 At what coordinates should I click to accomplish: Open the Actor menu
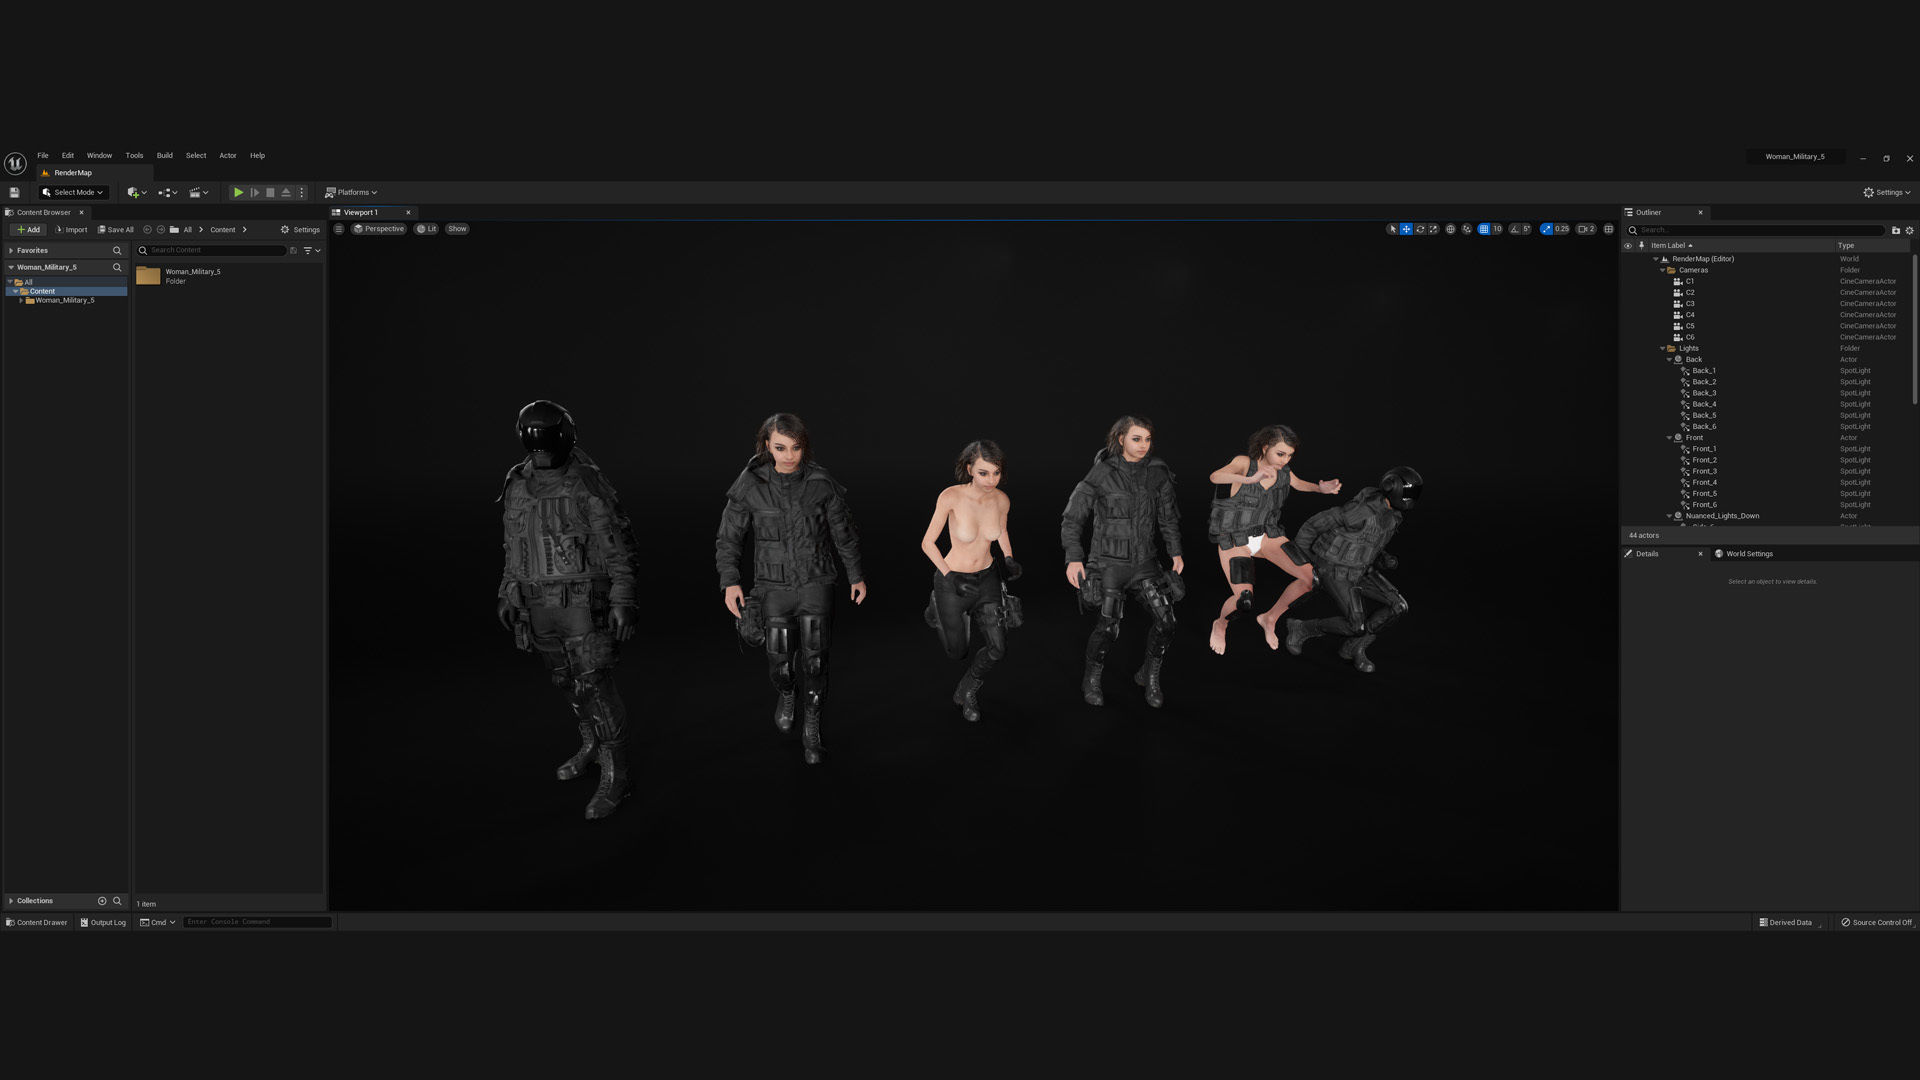coord(228,155)
